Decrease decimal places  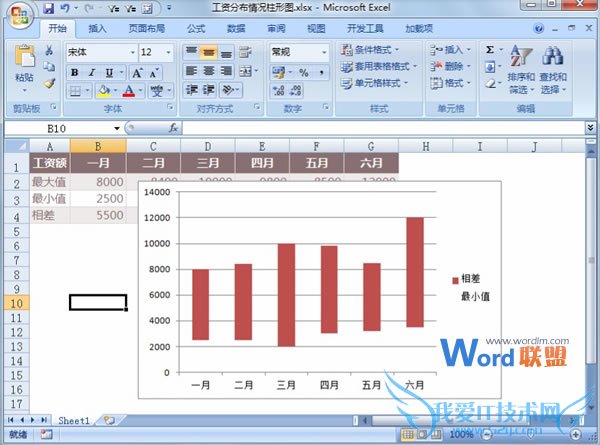[295, 91]
